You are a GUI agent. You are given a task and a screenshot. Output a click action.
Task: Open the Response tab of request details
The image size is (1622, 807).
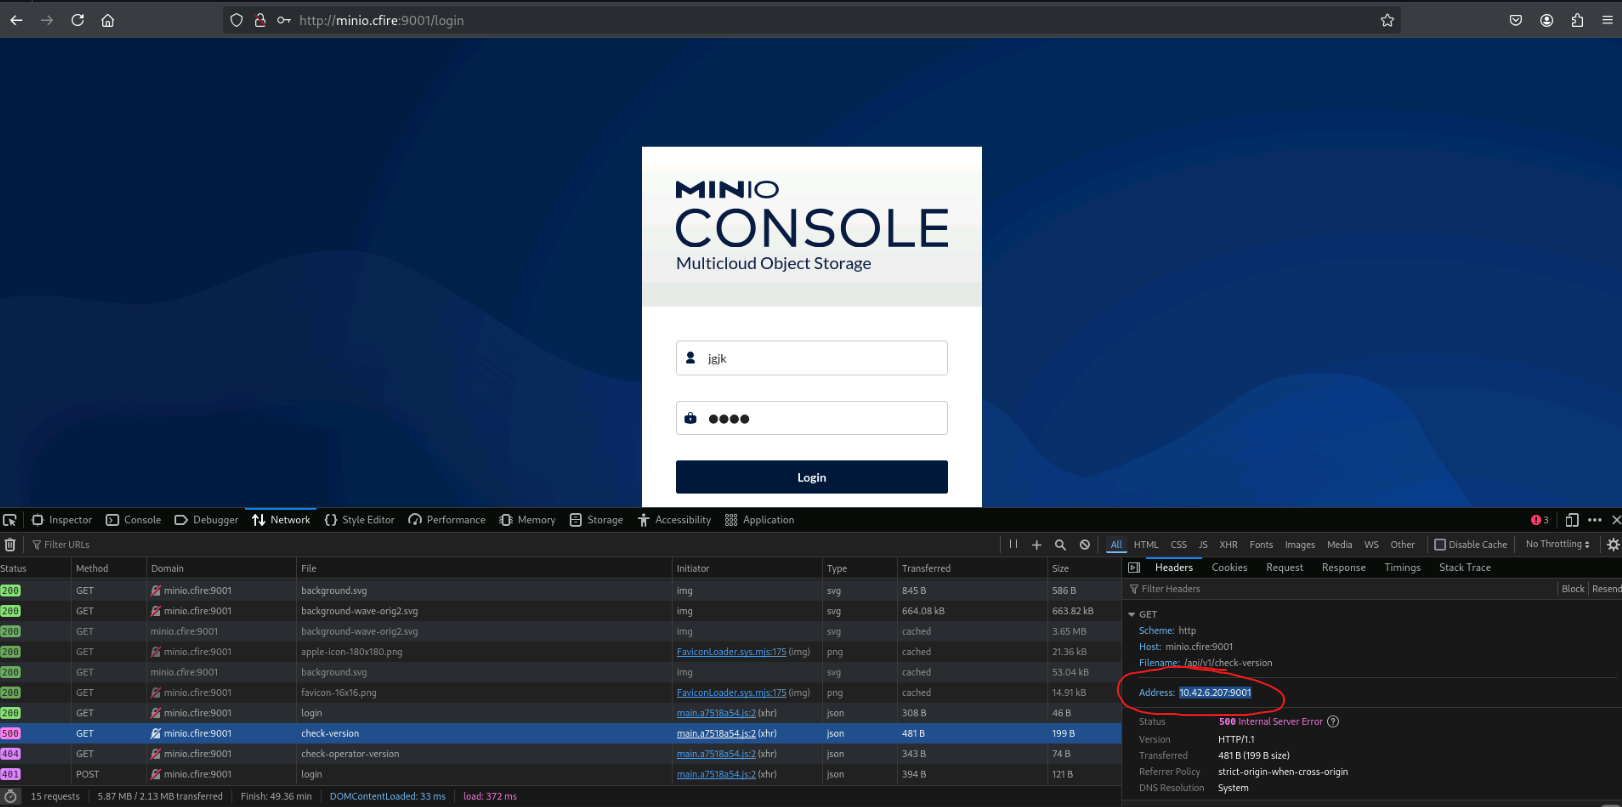(x=1343, y=568)
